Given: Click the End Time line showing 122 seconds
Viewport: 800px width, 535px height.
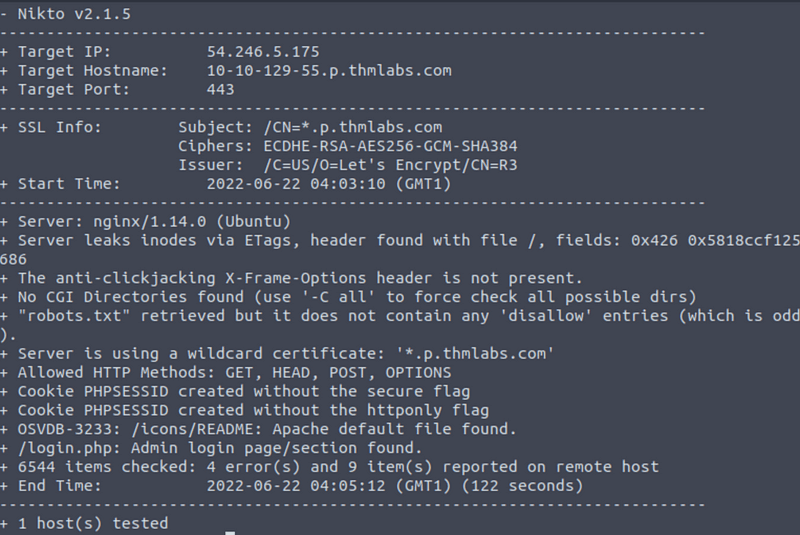Looking at the screenshot, I should pos(300,486).
